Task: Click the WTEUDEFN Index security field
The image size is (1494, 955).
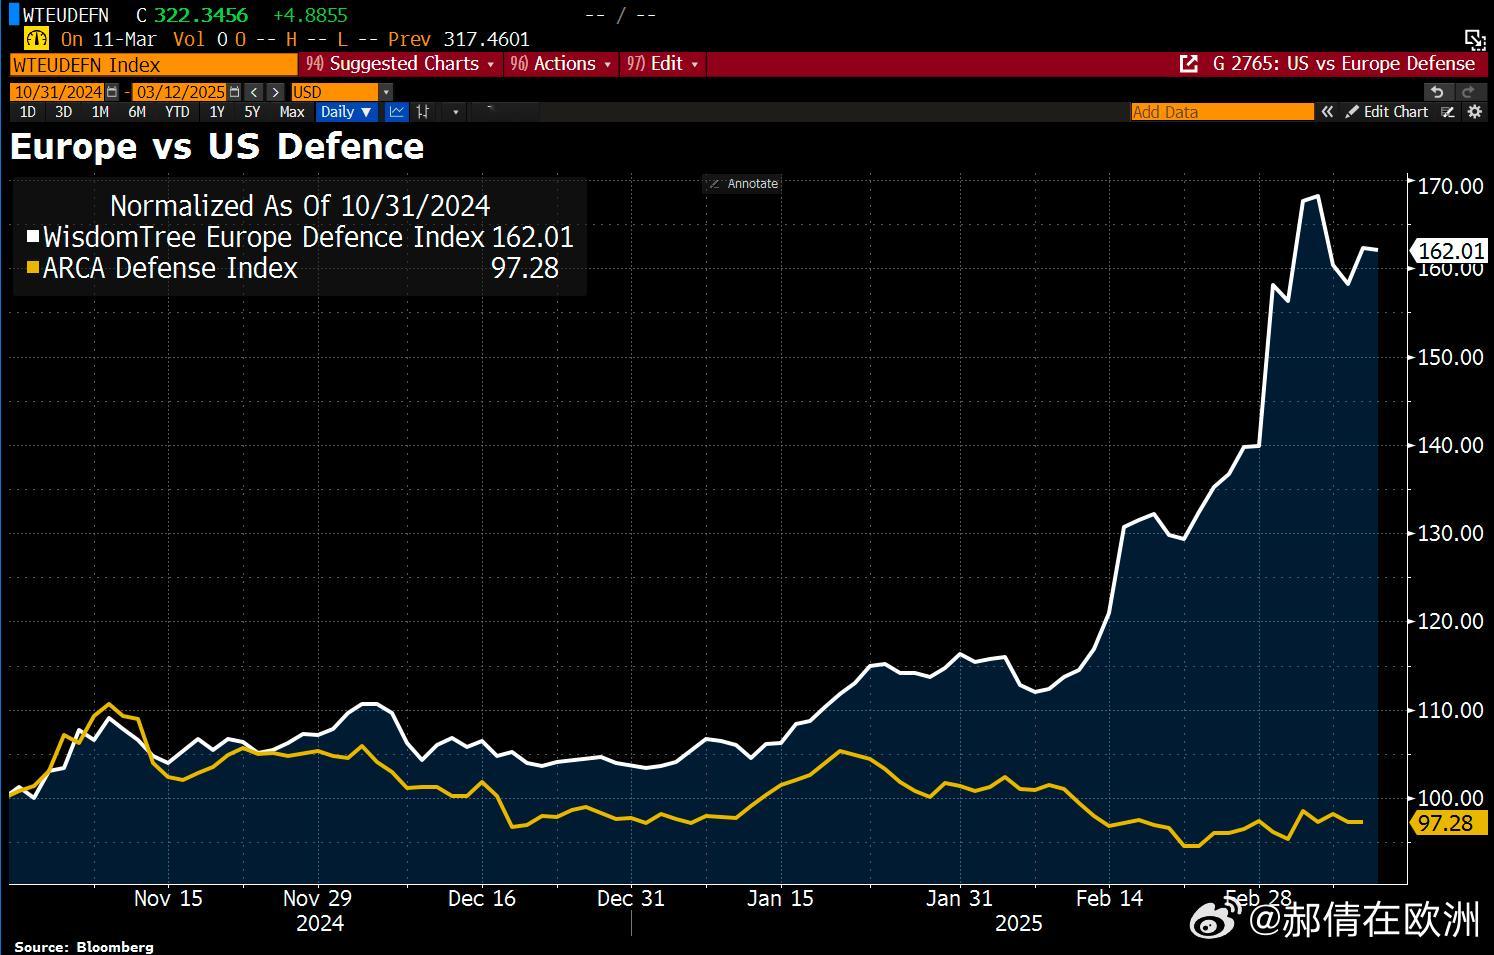Action: (x=154, y=64)
